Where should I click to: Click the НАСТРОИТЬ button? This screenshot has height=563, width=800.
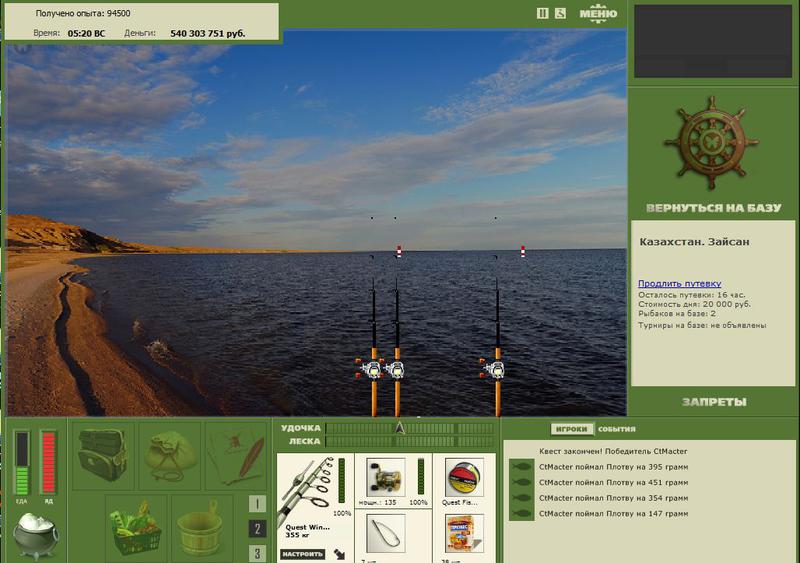[302, 554]
